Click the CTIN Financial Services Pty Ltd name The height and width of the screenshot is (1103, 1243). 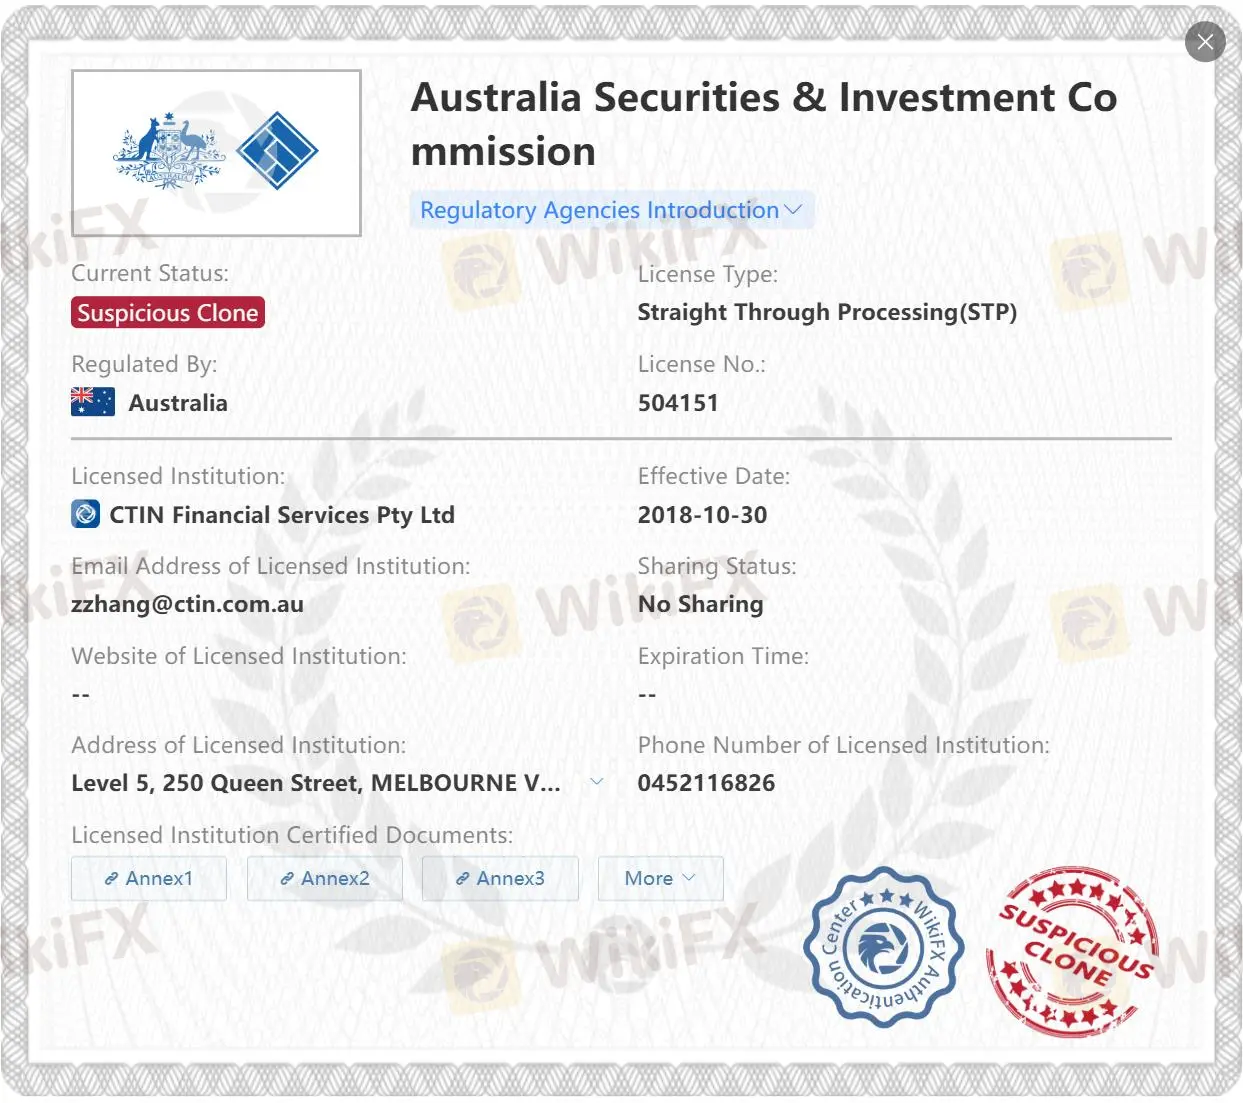point(281,515)
